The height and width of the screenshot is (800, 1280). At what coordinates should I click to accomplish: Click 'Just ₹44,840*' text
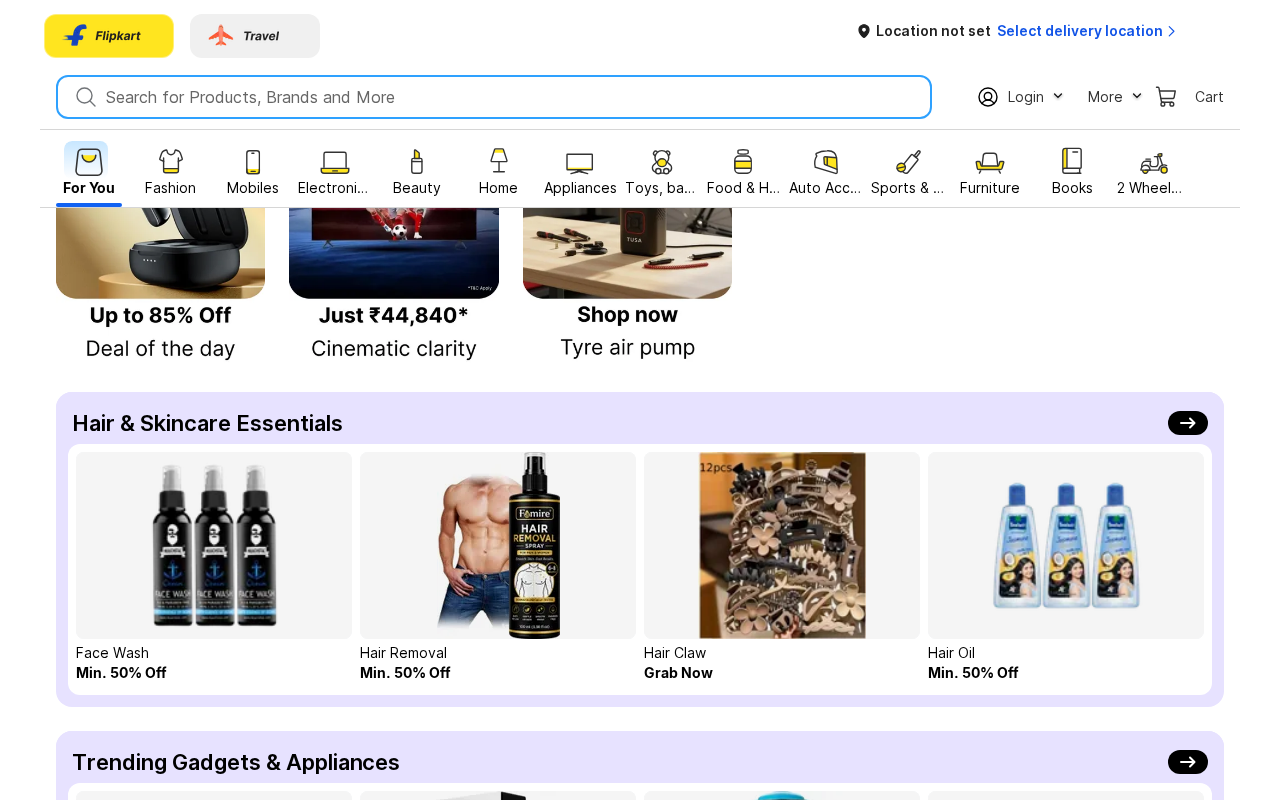coord(394,315)
